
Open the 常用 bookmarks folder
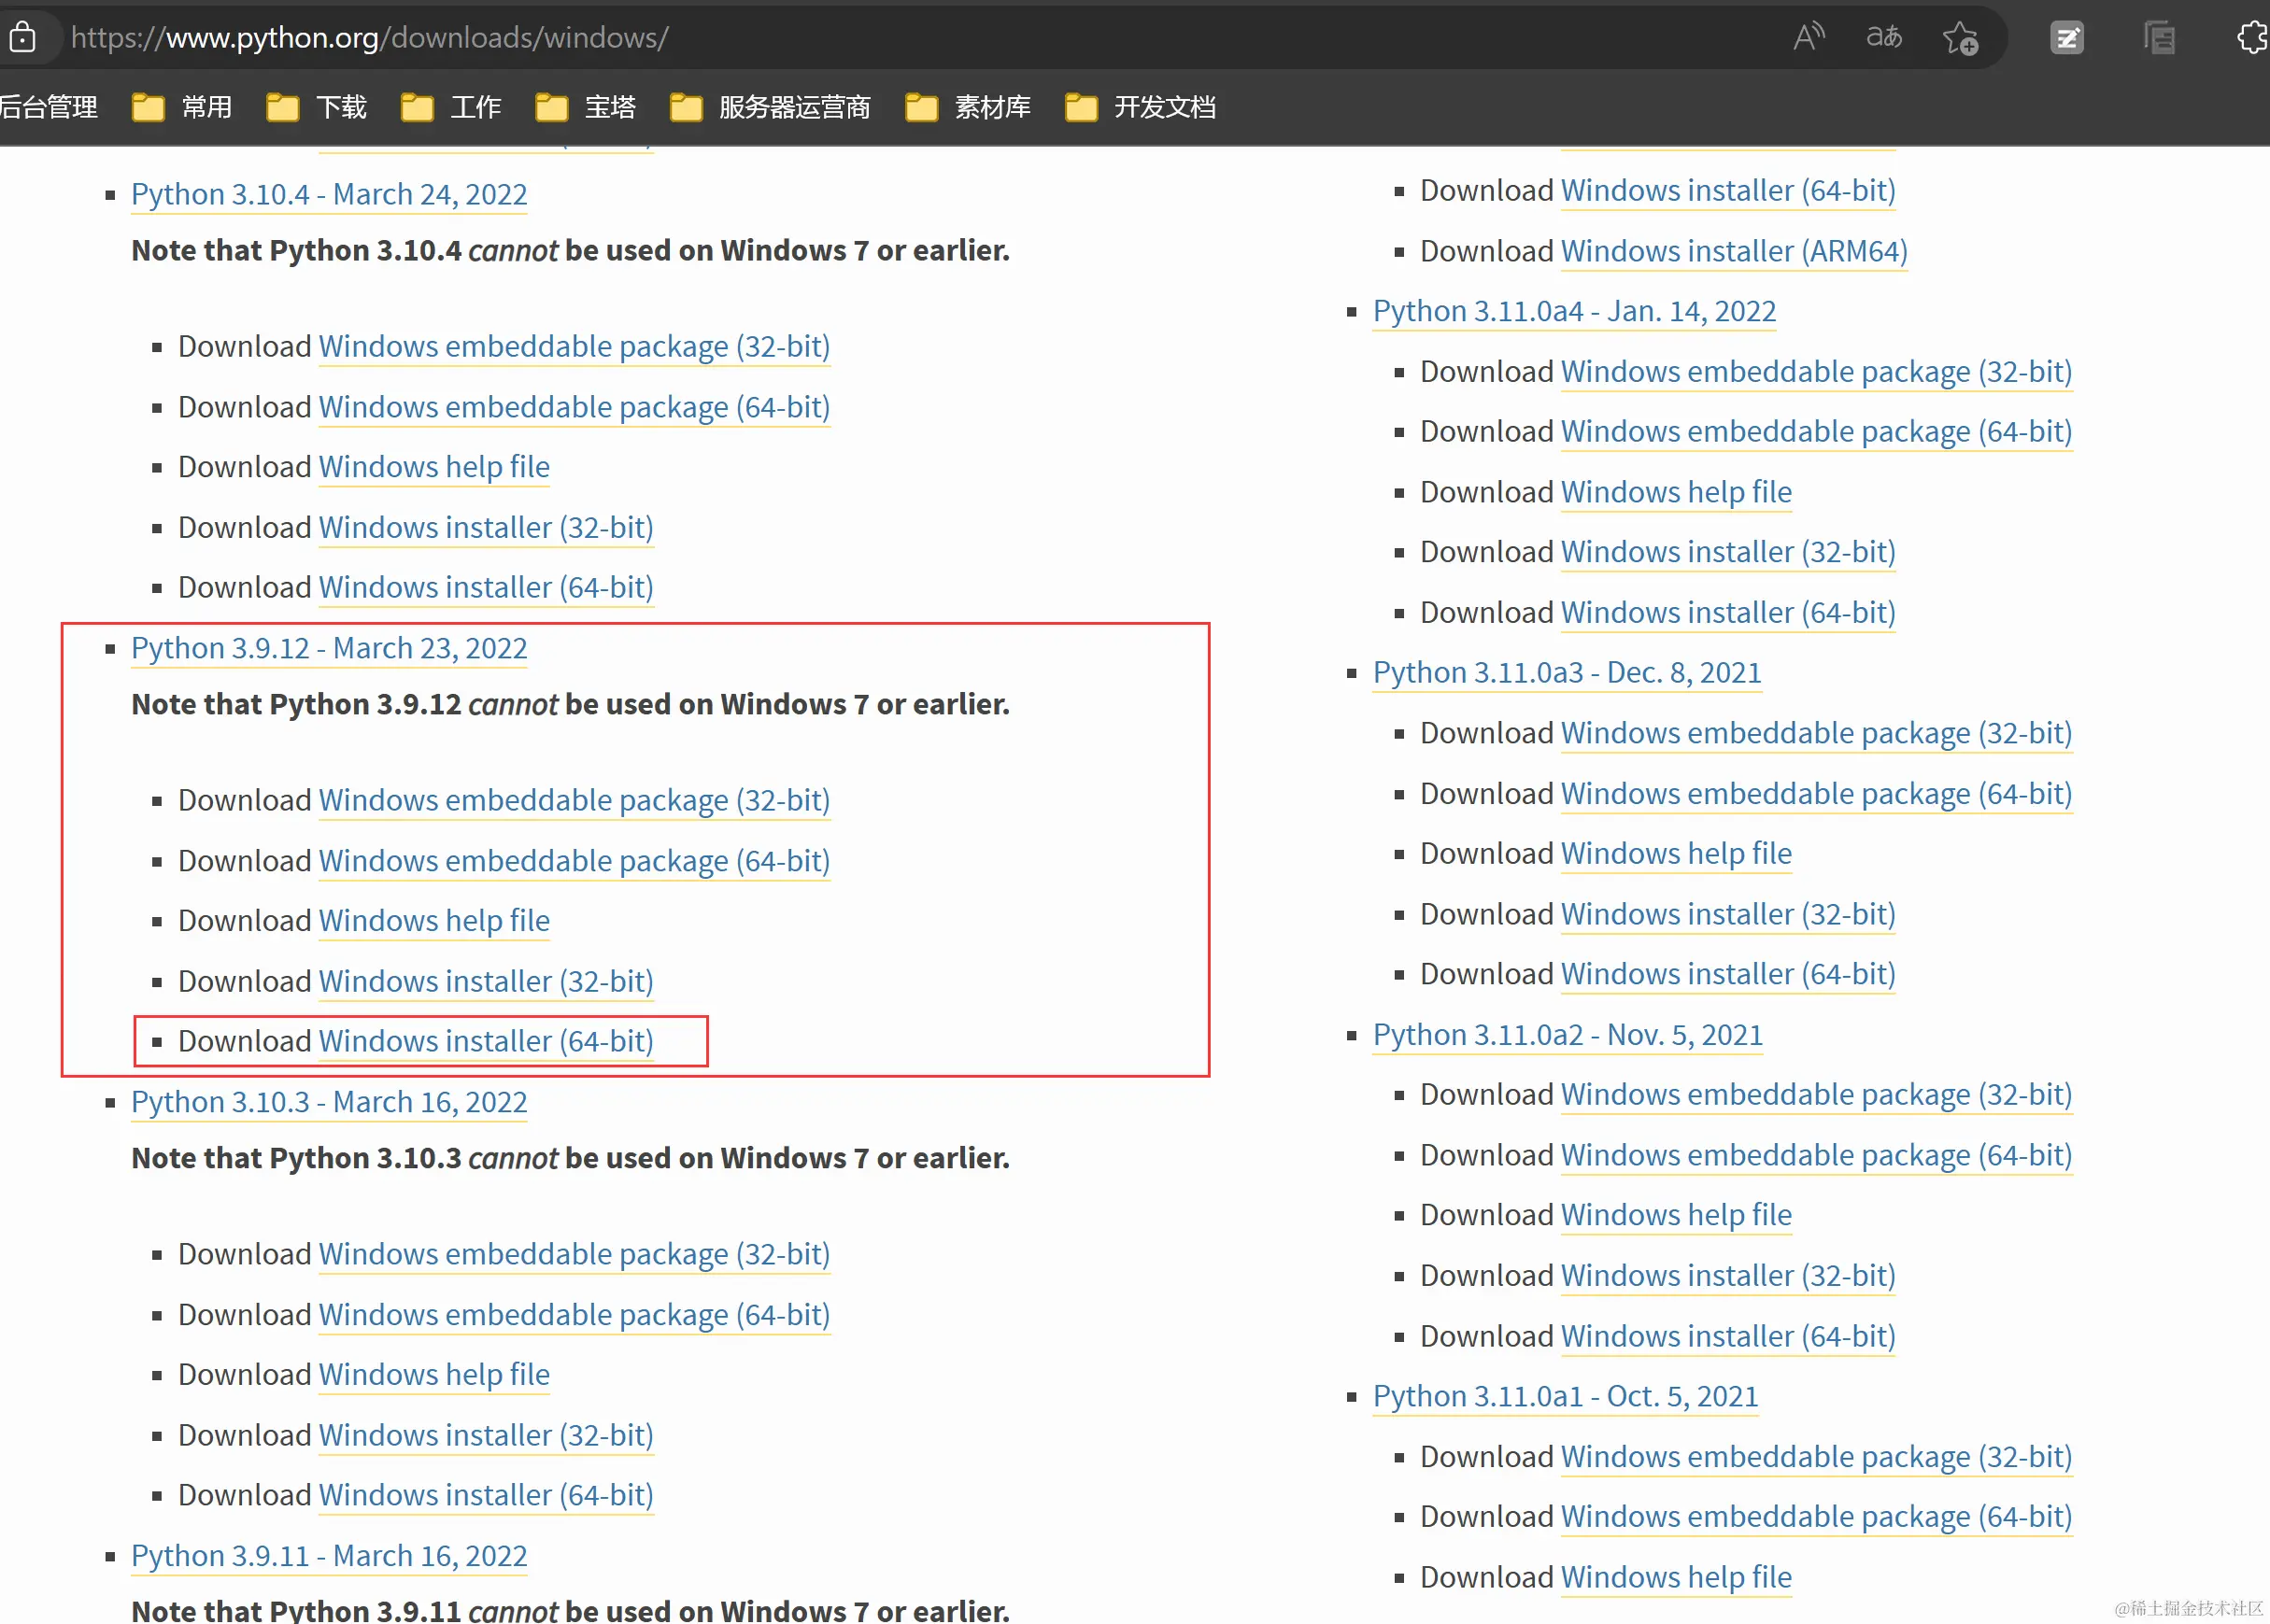(183, 107)
